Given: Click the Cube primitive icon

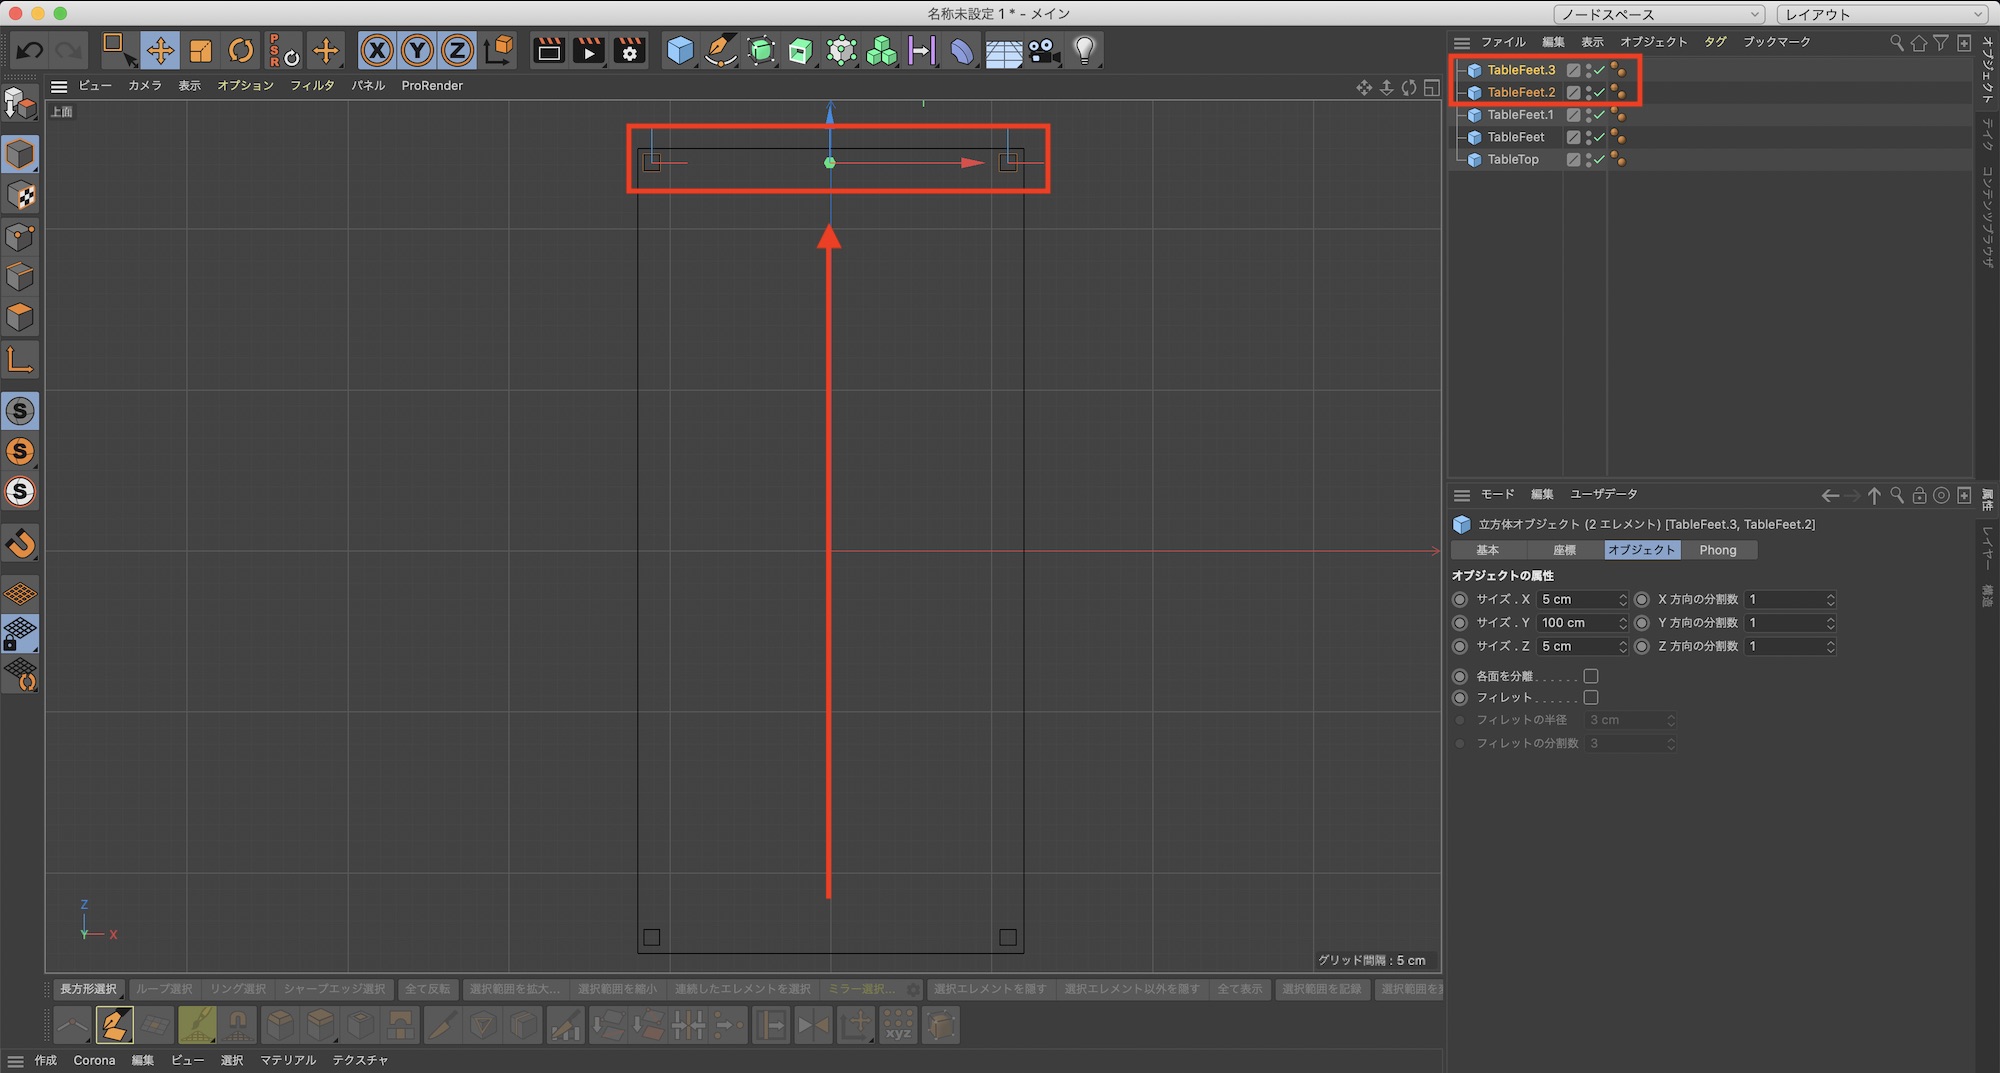Looking at the screenshot, I should [680, 50].
